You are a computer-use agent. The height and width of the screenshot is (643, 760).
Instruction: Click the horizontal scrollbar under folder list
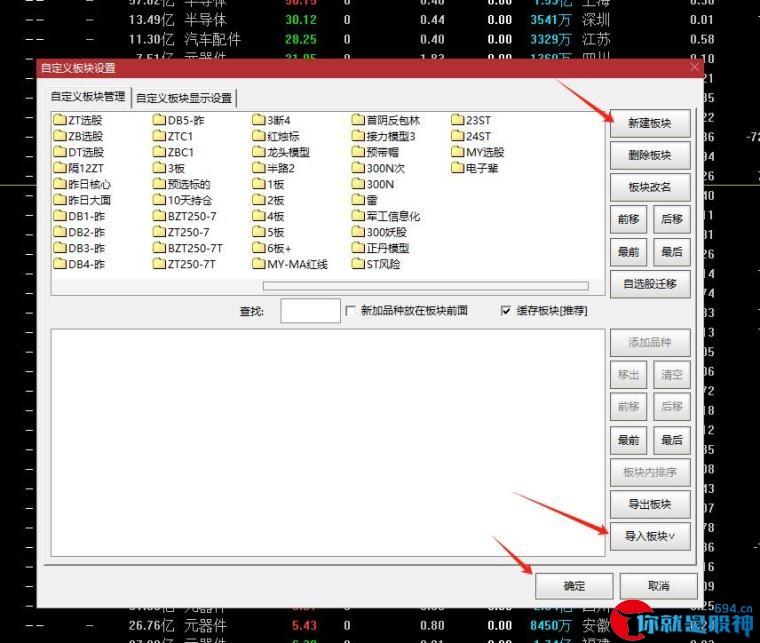point(426,286)
